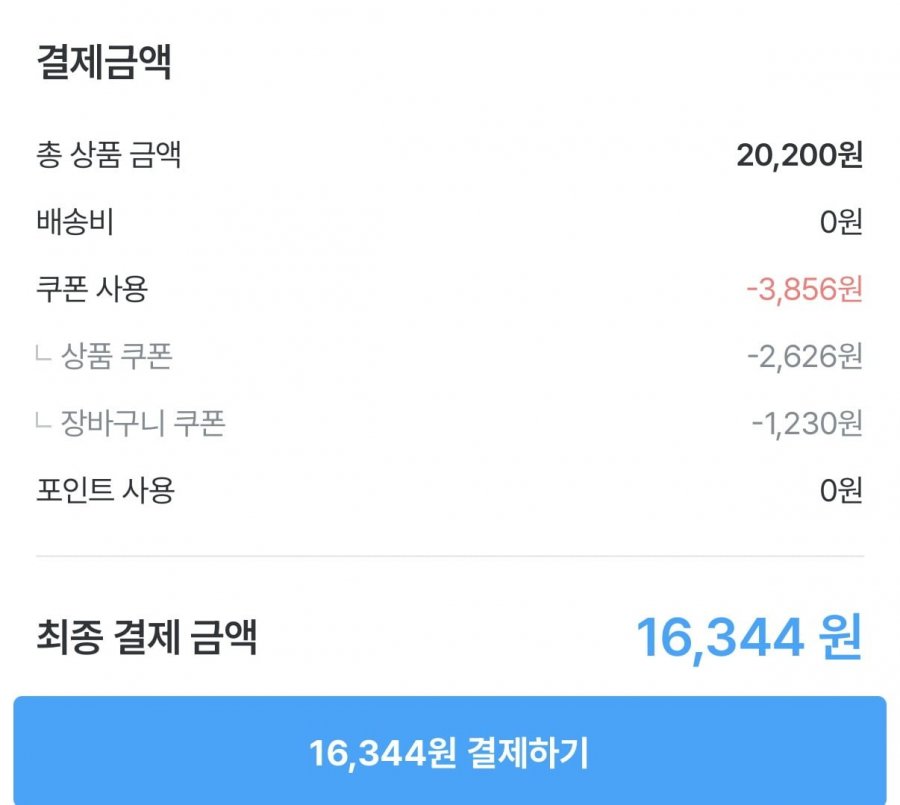Click the 0원 value beside 포인트 사용
The image size is (900, 805).
coord(840,490)
